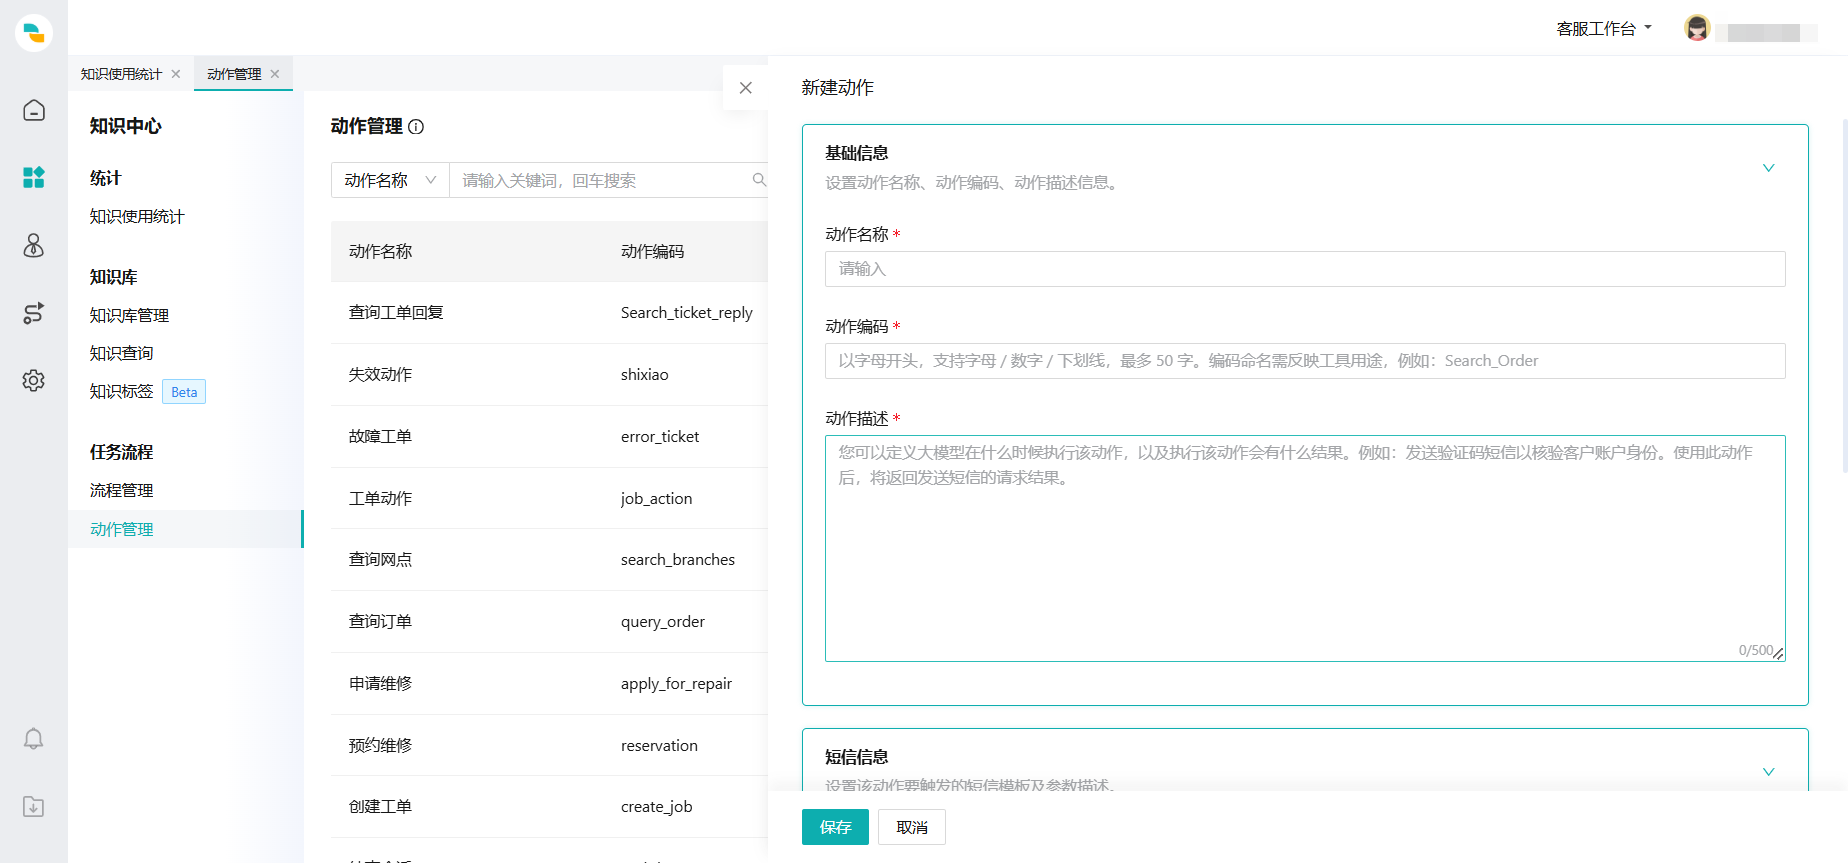Collapse the 短信信息 section

coord(1768,771)
